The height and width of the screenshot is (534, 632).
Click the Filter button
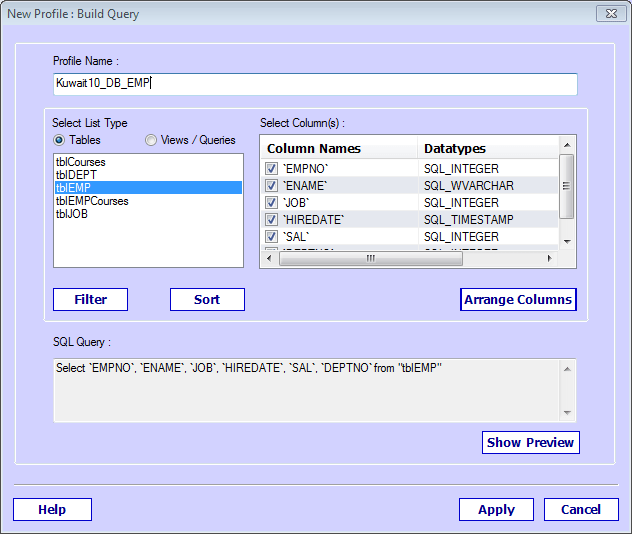90,299
